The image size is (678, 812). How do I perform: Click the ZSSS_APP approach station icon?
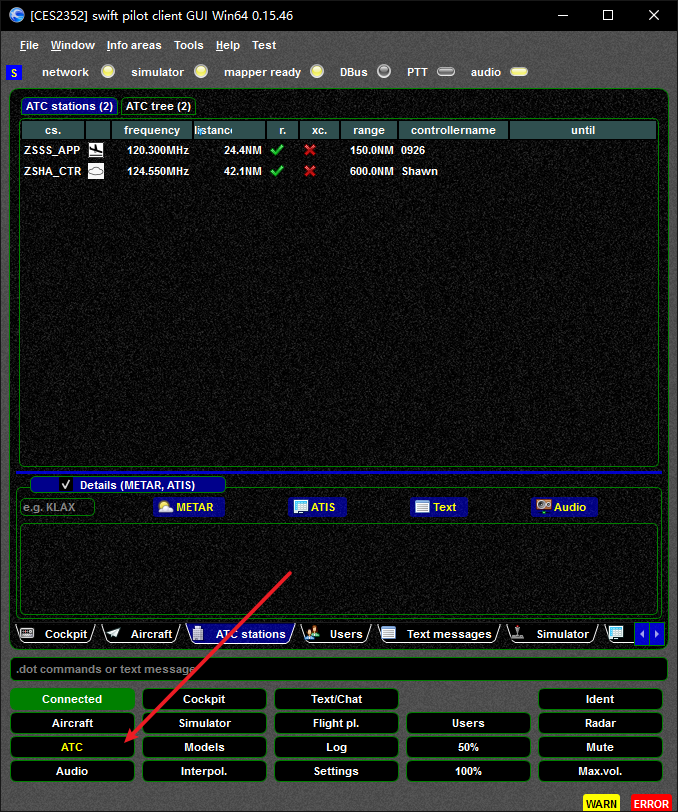(x=96, y=150)
